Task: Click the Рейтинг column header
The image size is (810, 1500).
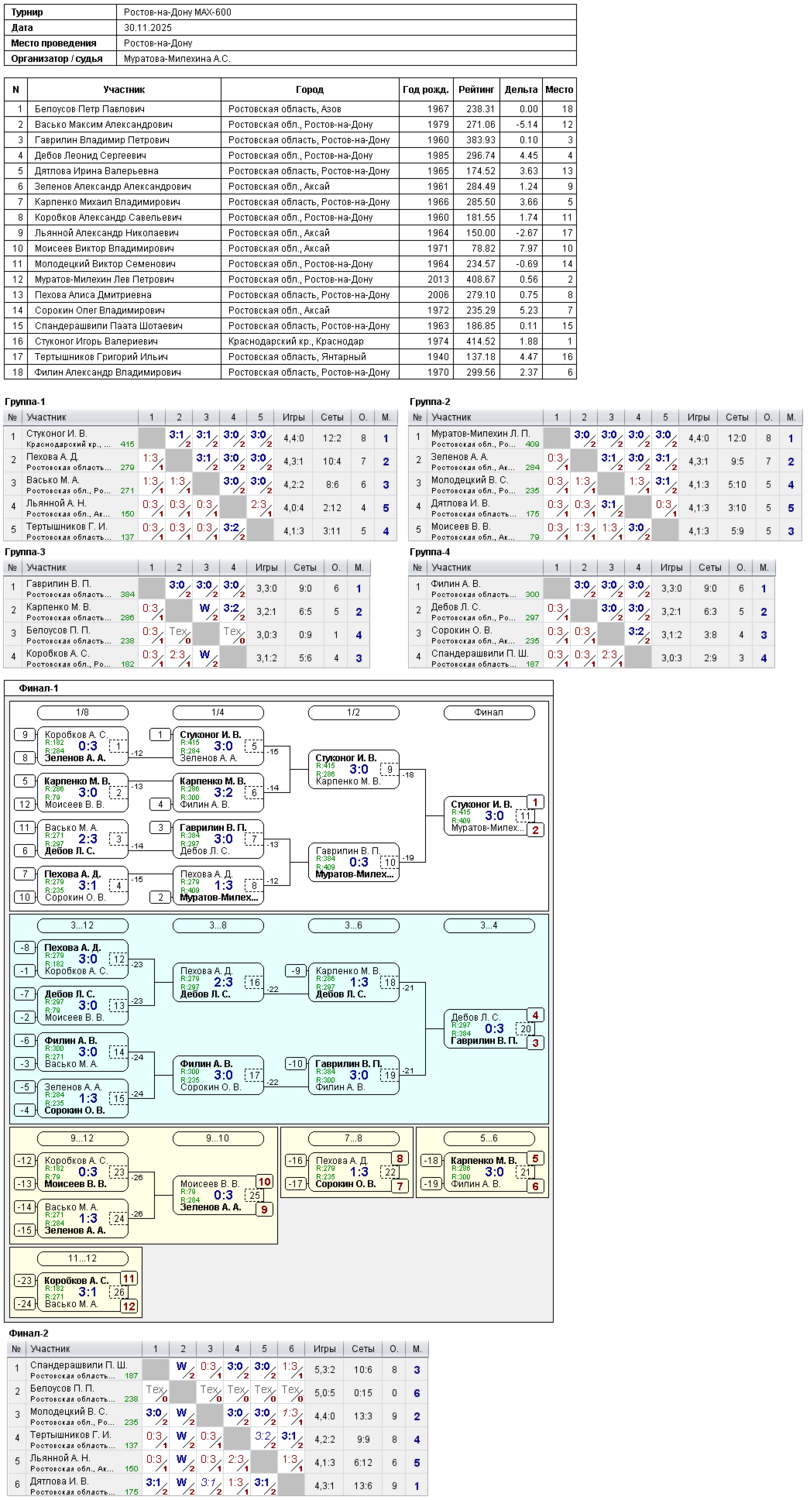Action: [476, 89]
